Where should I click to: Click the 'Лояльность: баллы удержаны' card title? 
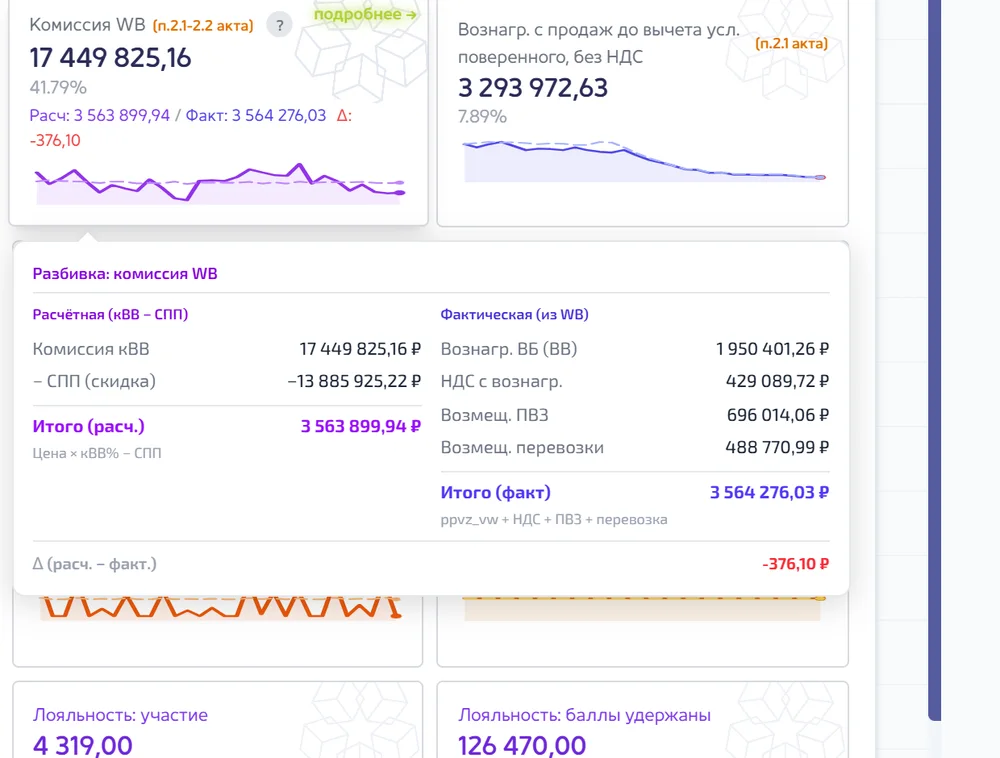pyautogui.click(x=584, y=715)
